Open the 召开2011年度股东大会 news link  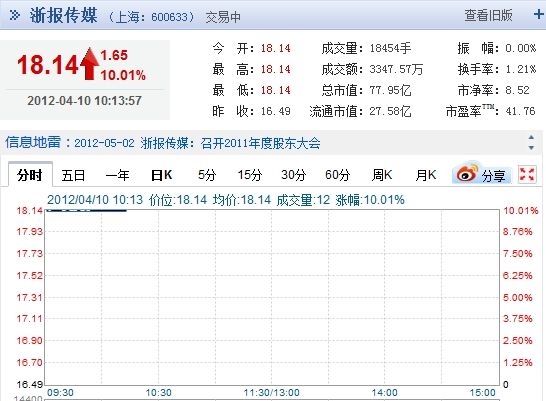coord(260,143)
